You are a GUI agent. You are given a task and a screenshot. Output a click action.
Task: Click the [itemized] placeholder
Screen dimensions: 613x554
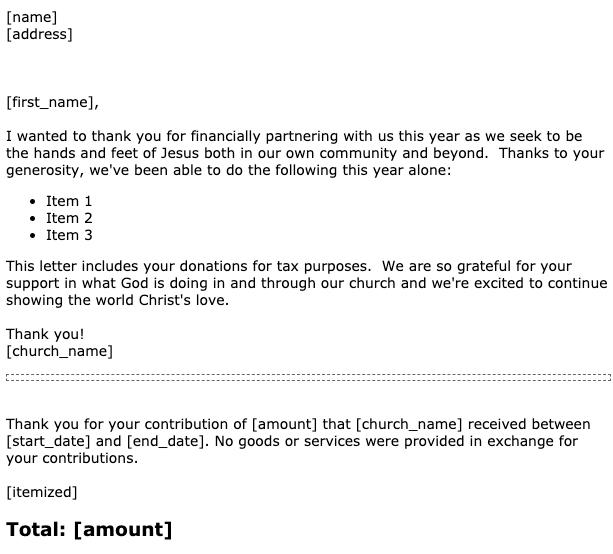pyautogui.click(x=41, y=491)
